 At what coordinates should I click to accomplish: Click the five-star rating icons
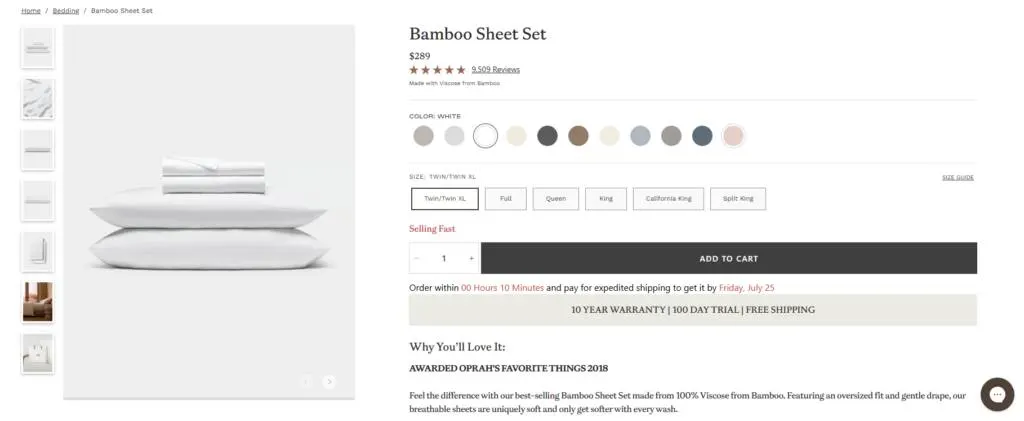click(x=437, y=70)
